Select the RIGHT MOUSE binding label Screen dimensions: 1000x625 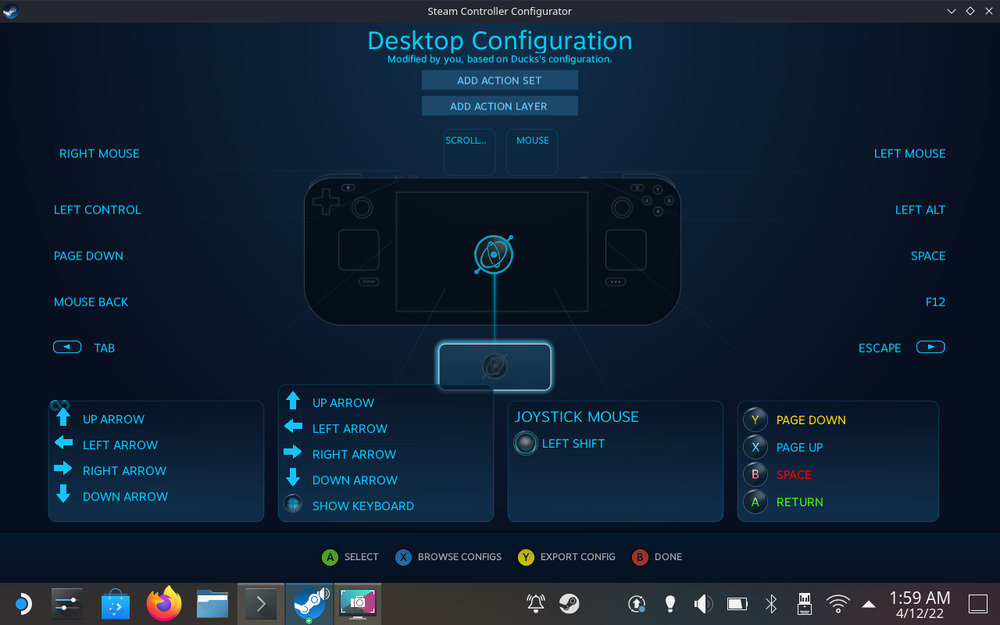(99, 154)
